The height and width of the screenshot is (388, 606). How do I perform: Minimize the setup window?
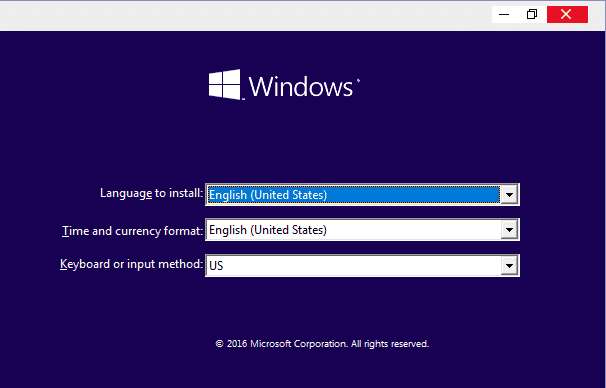tap(504, 15)
